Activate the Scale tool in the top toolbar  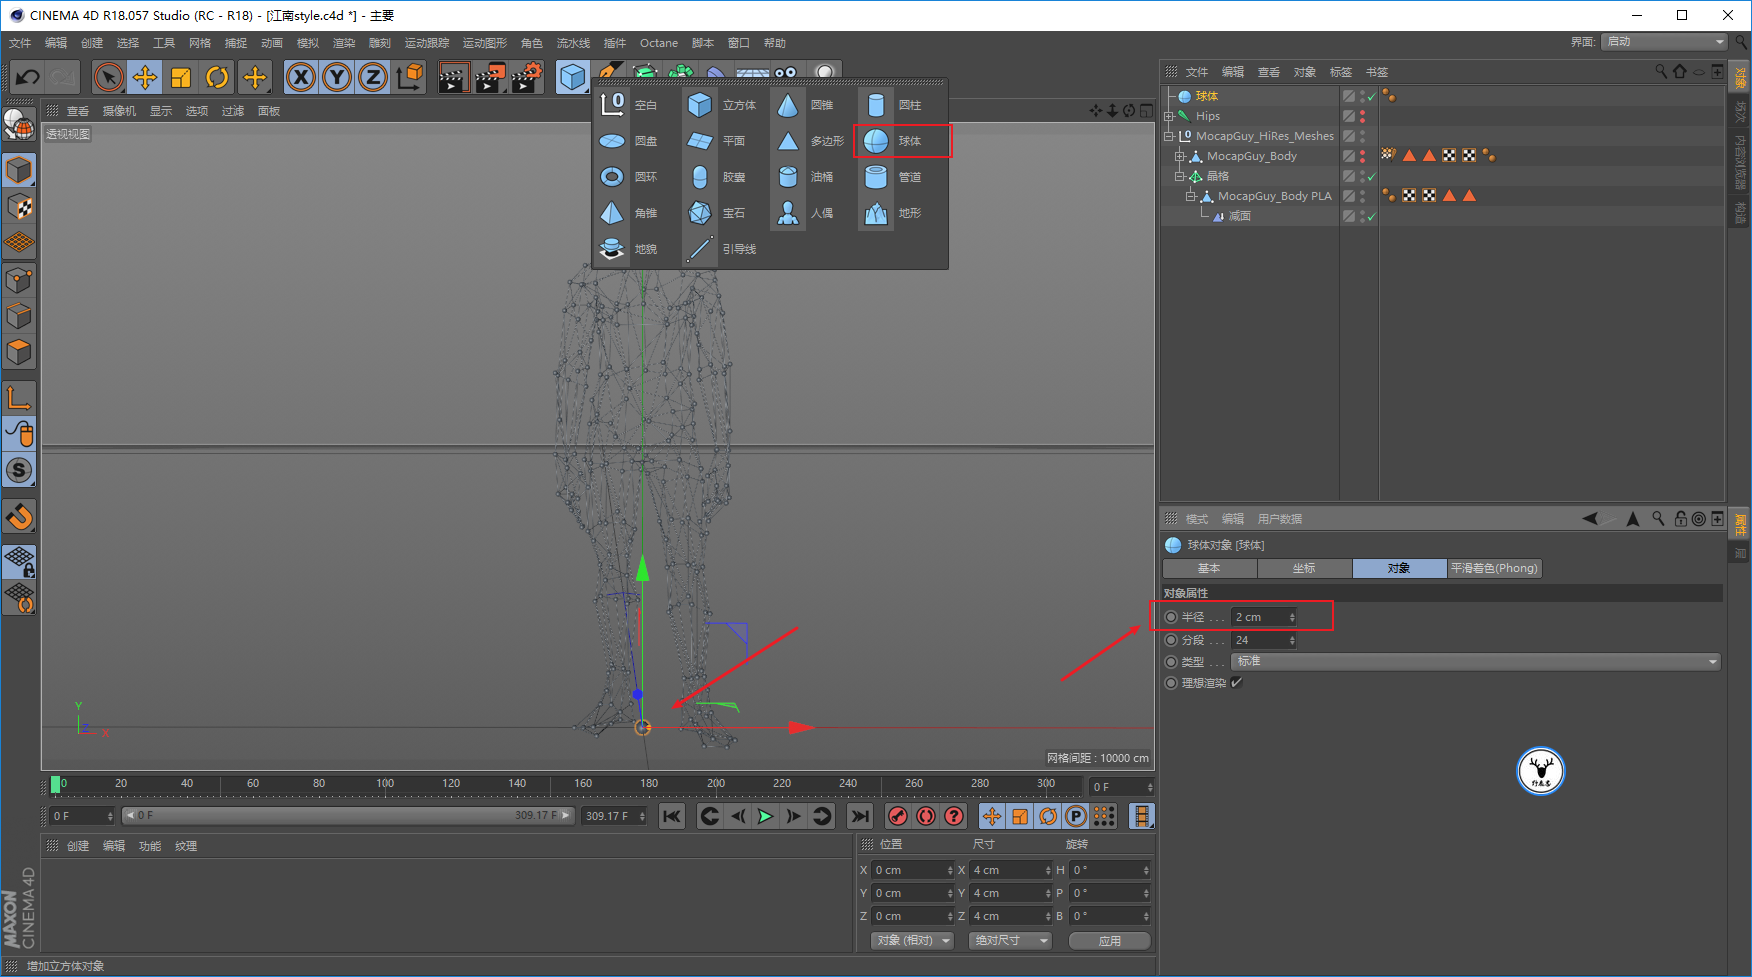[x=181, y=77]
